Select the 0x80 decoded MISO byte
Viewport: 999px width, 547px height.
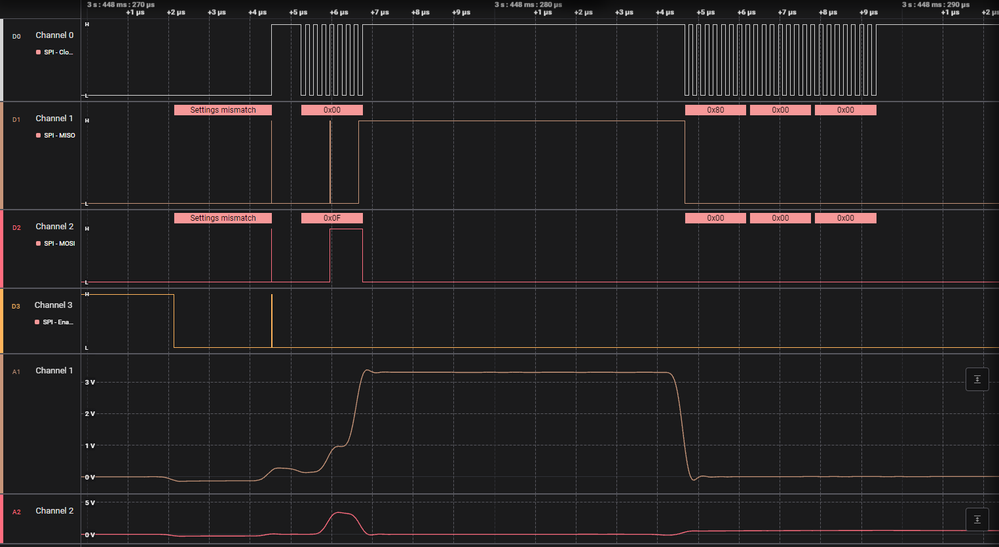(715, 110)
